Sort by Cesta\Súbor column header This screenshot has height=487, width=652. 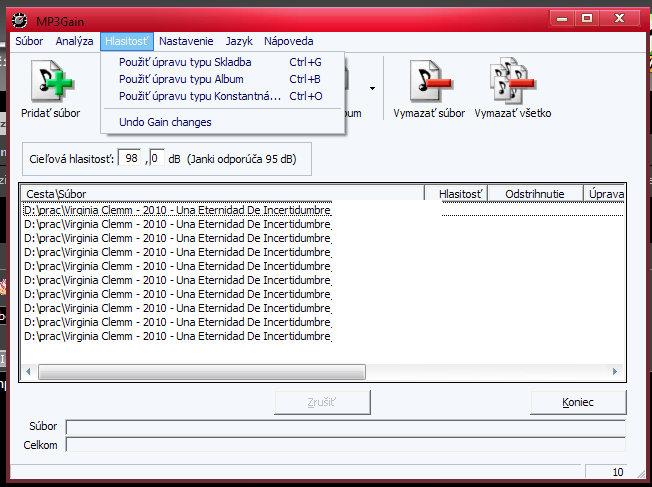pos(222,194)
